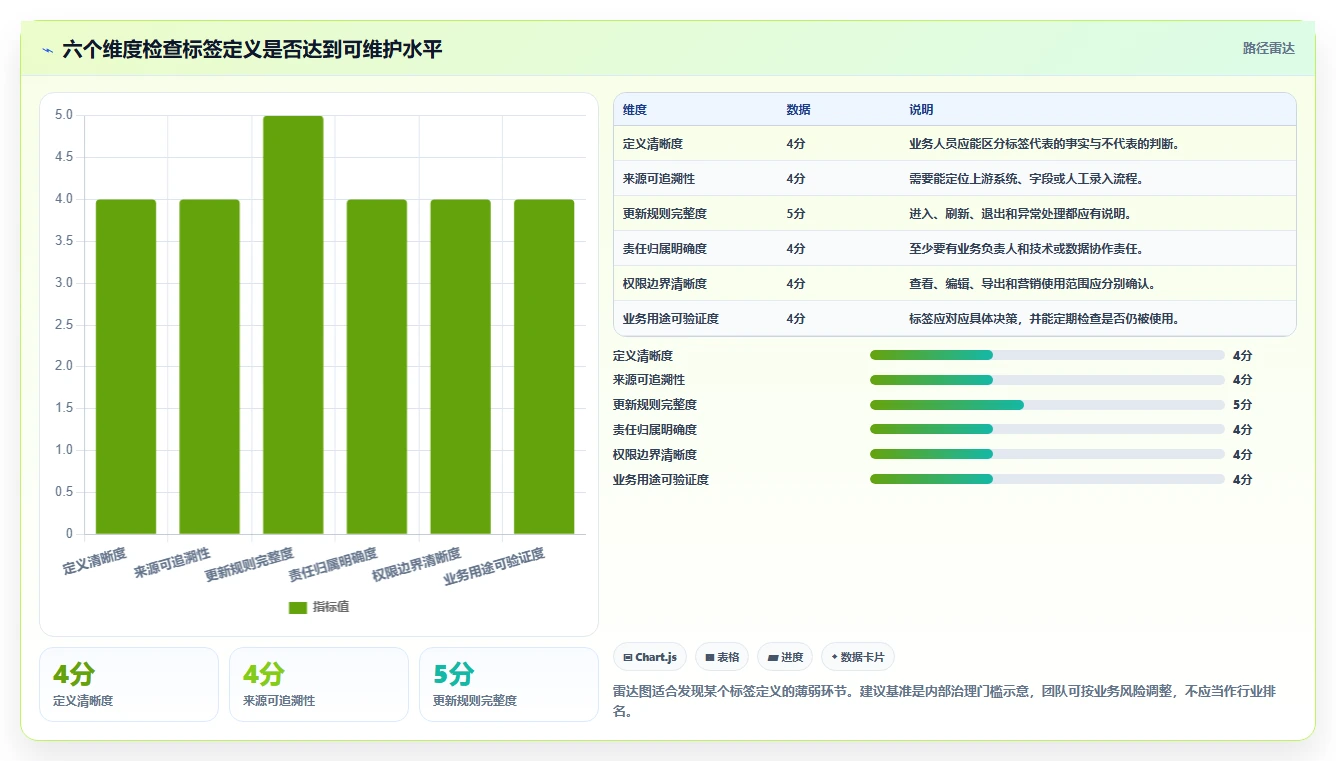Click the 5分 value beside progress list
The width and height of the screenshot is (1336, 761).
1242,405
